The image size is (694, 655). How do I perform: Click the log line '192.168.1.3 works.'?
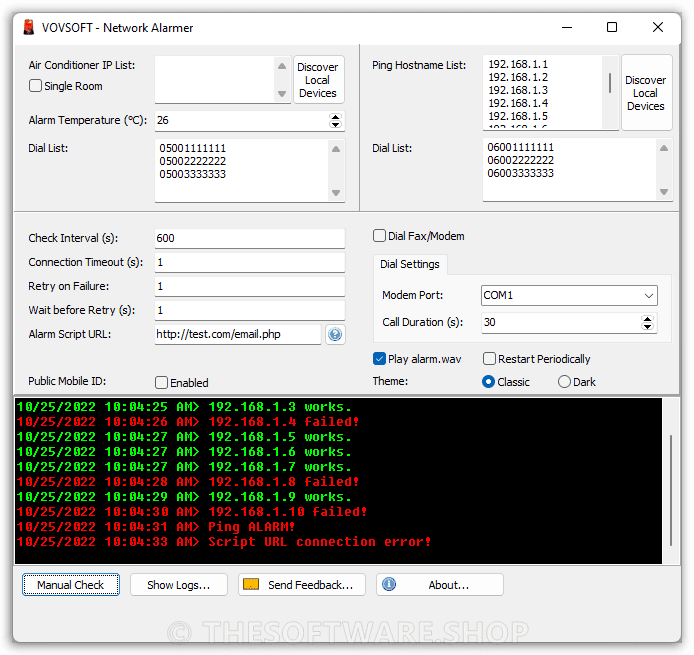(184, 407)
